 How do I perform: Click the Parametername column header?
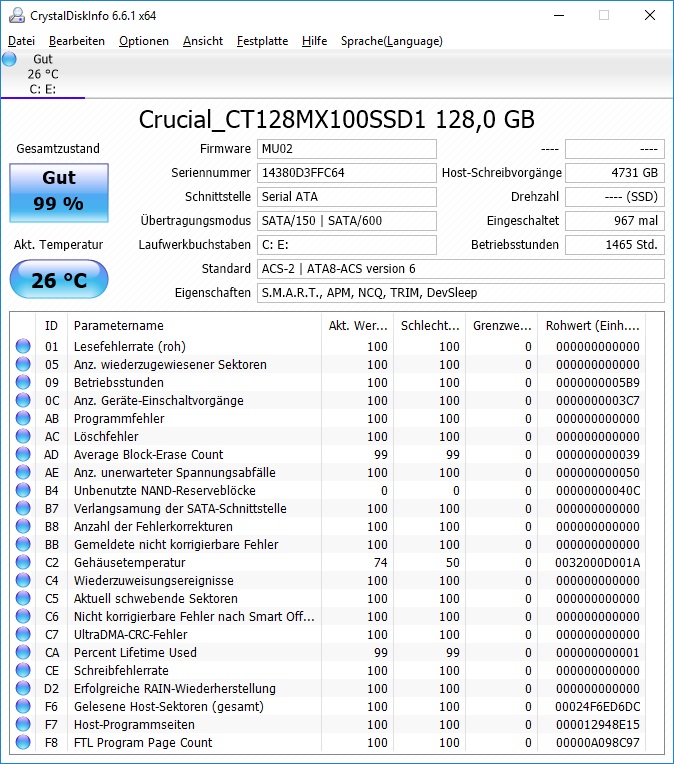pyautogui.click(x=194, y=325)
